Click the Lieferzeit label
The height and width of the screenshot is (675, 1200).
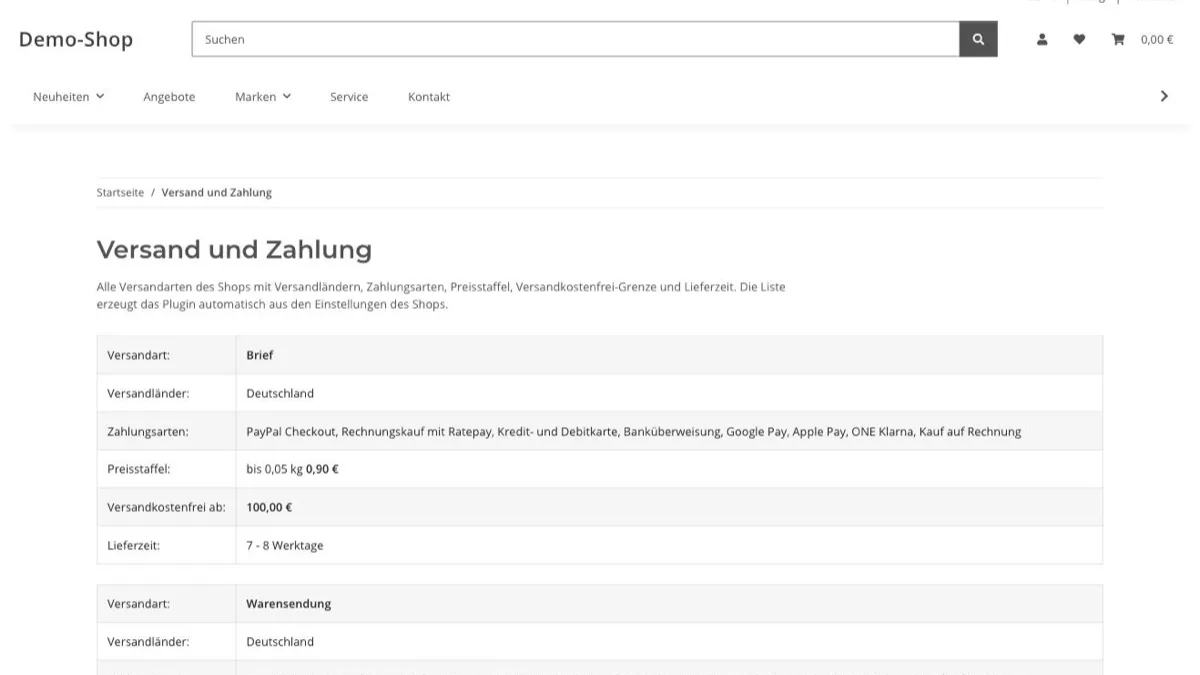pyautogui.click(x=134, y=546)
